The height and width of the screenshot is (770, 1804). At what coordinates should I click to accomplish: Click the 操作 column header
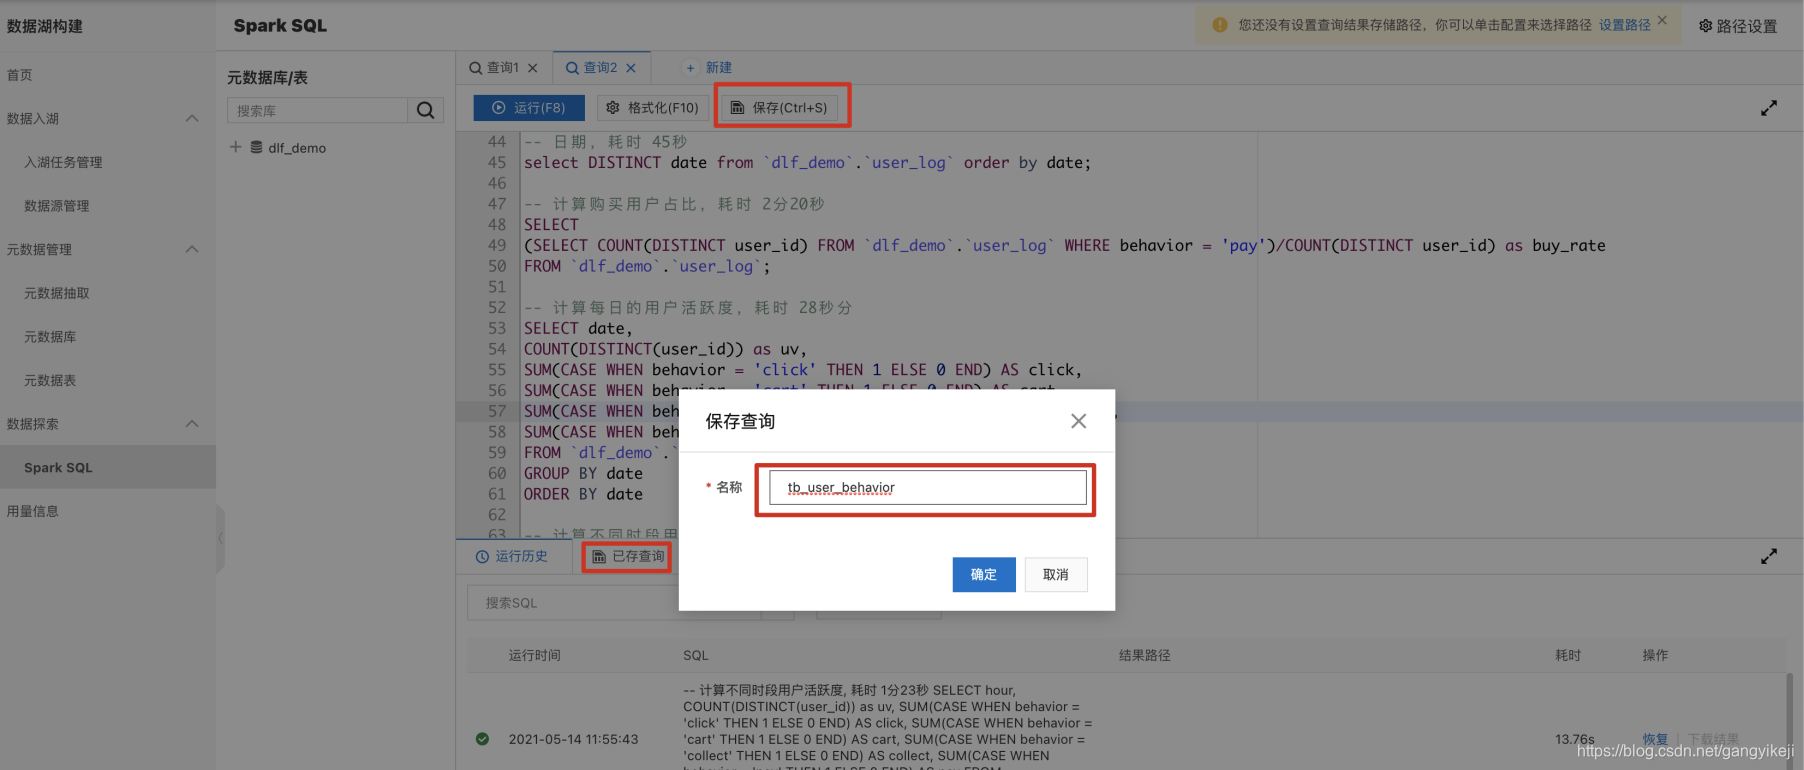1655,655
